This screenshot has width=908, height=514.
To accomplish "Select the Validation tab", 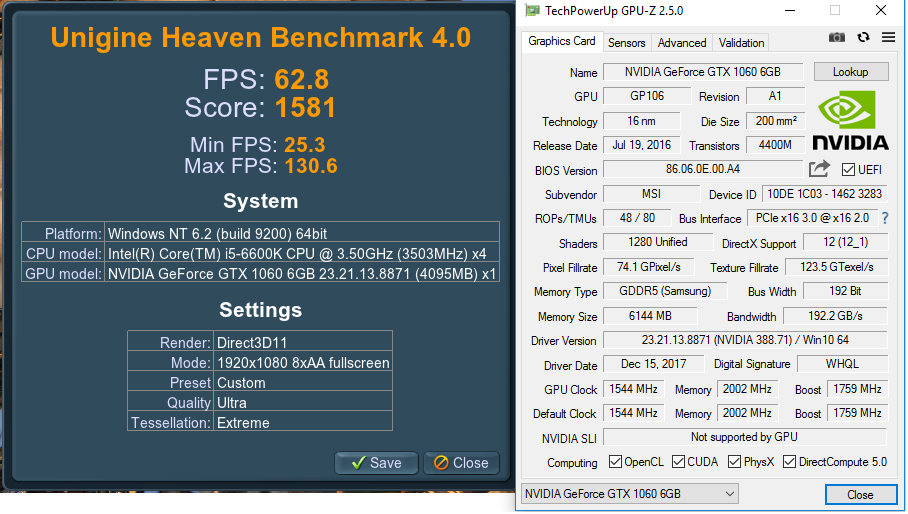I will coord(741,43).
